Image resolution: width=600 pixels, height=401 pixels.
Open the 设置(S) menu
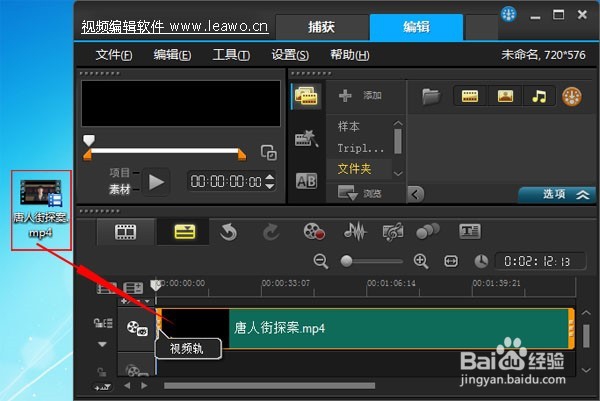[x=290, y=55]
